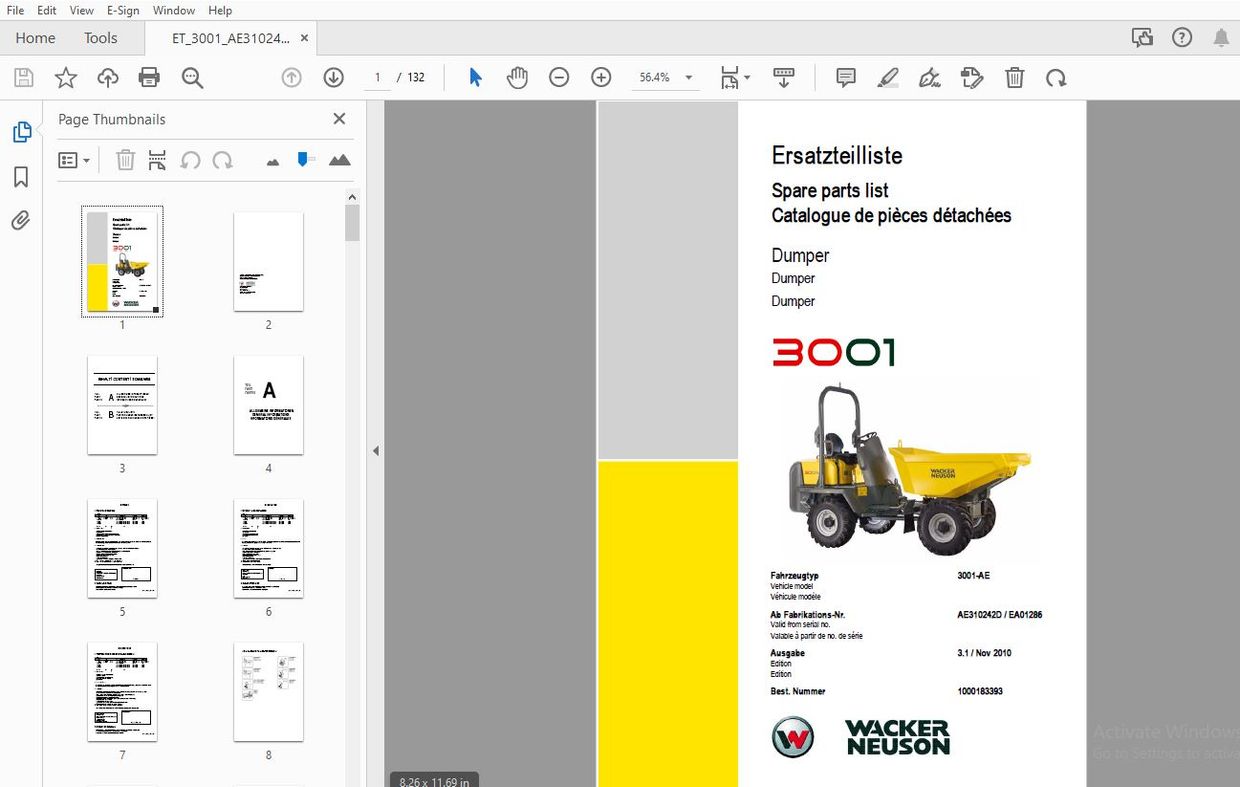Pick the Highlight text tool
The height and width of the screenshot is (787, 1240).
(x=888, y=77)
